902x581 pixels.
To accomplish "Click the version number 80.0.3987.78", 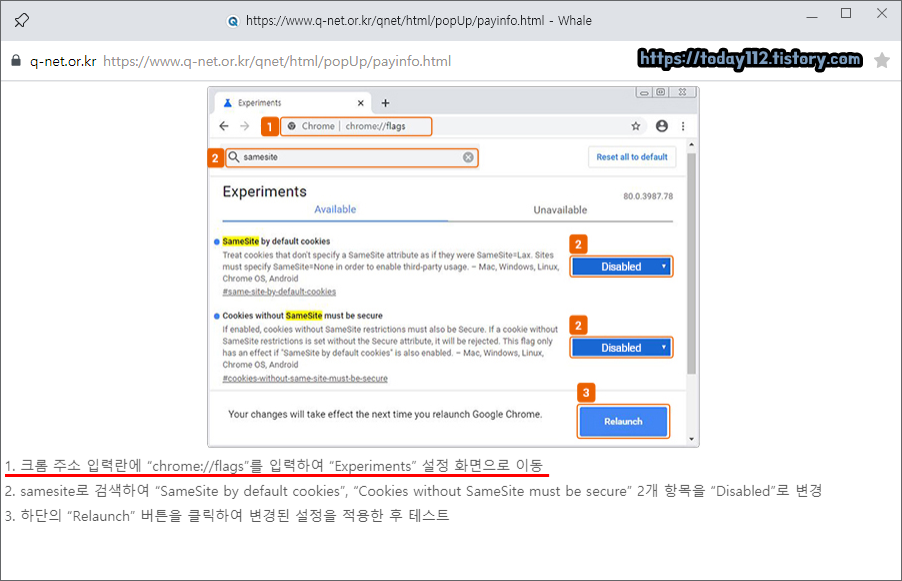I will click(648, 196).
